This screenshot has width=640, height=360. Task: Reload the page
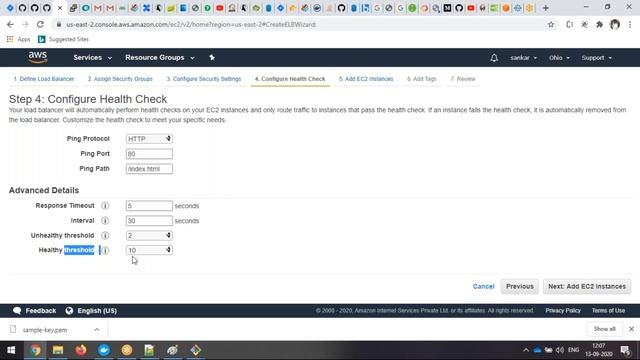pyautogui.click(x=40, y=24)
